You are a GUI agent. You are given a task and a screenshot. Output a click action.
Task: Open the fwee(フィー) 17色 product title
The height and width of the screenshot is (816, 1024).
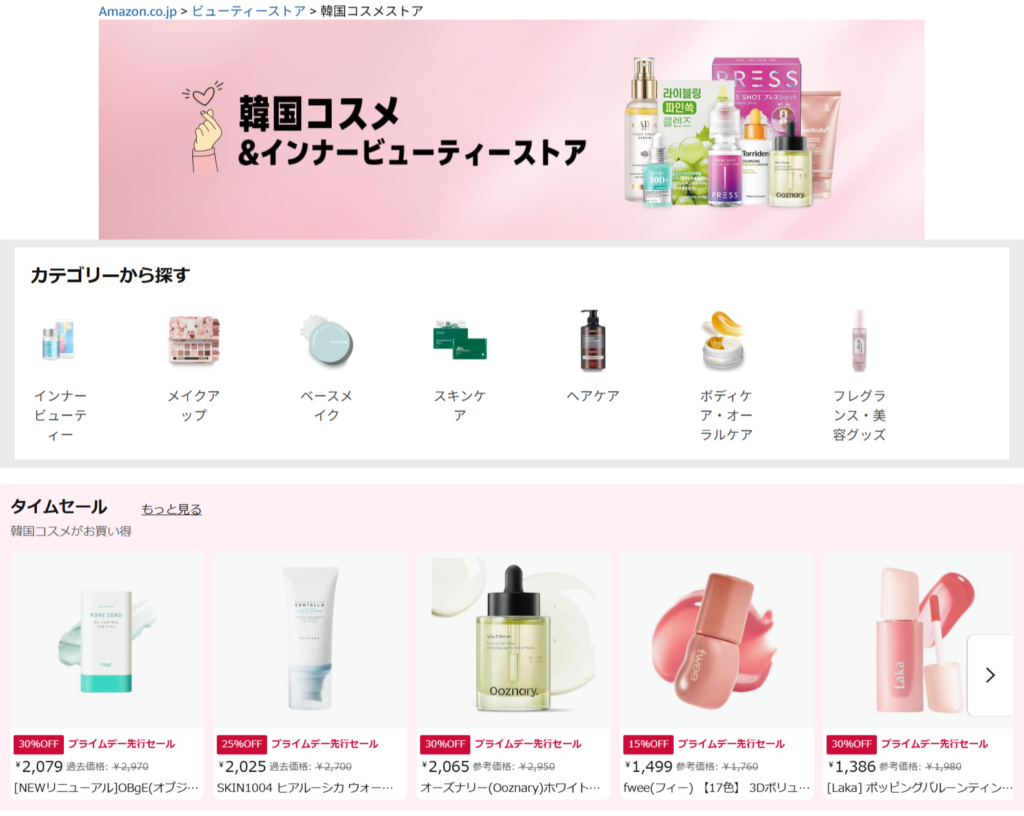(x=716, y=788)
